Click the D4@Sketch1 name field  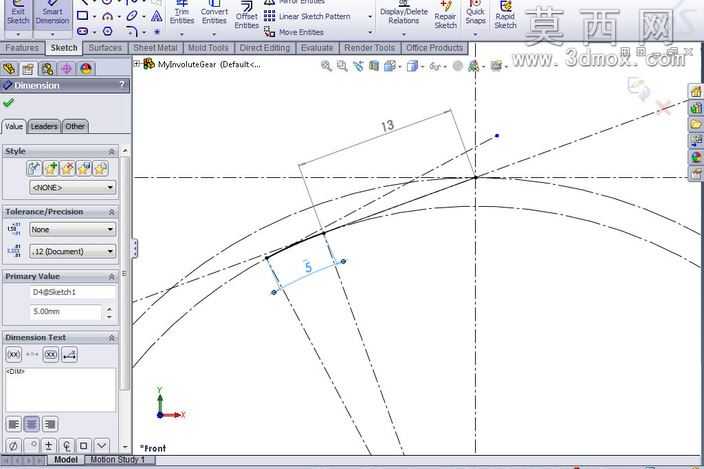coord(72,292)
